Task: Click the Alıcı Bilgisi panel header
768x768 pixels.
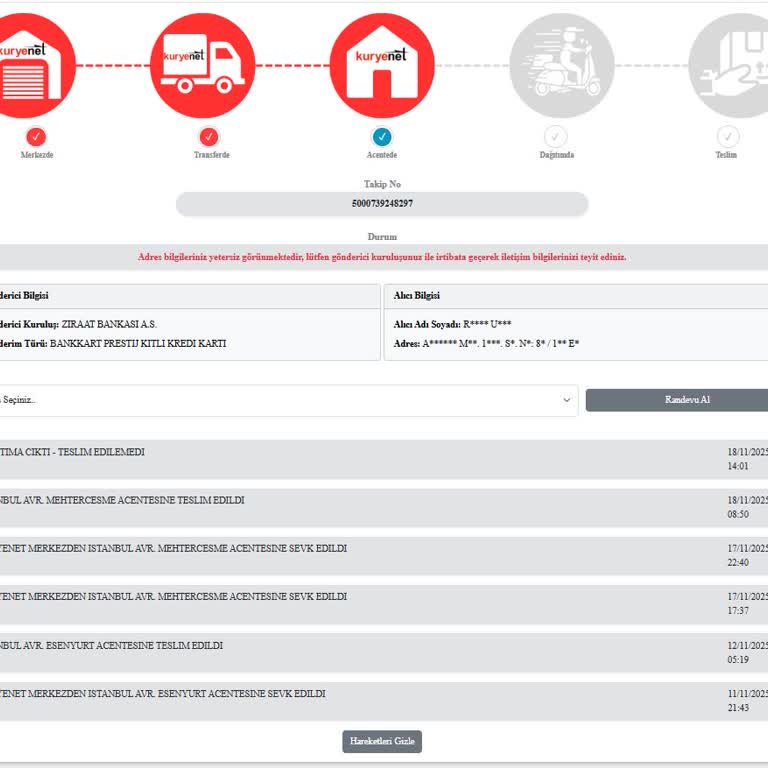Action: (x=575, y=296)
